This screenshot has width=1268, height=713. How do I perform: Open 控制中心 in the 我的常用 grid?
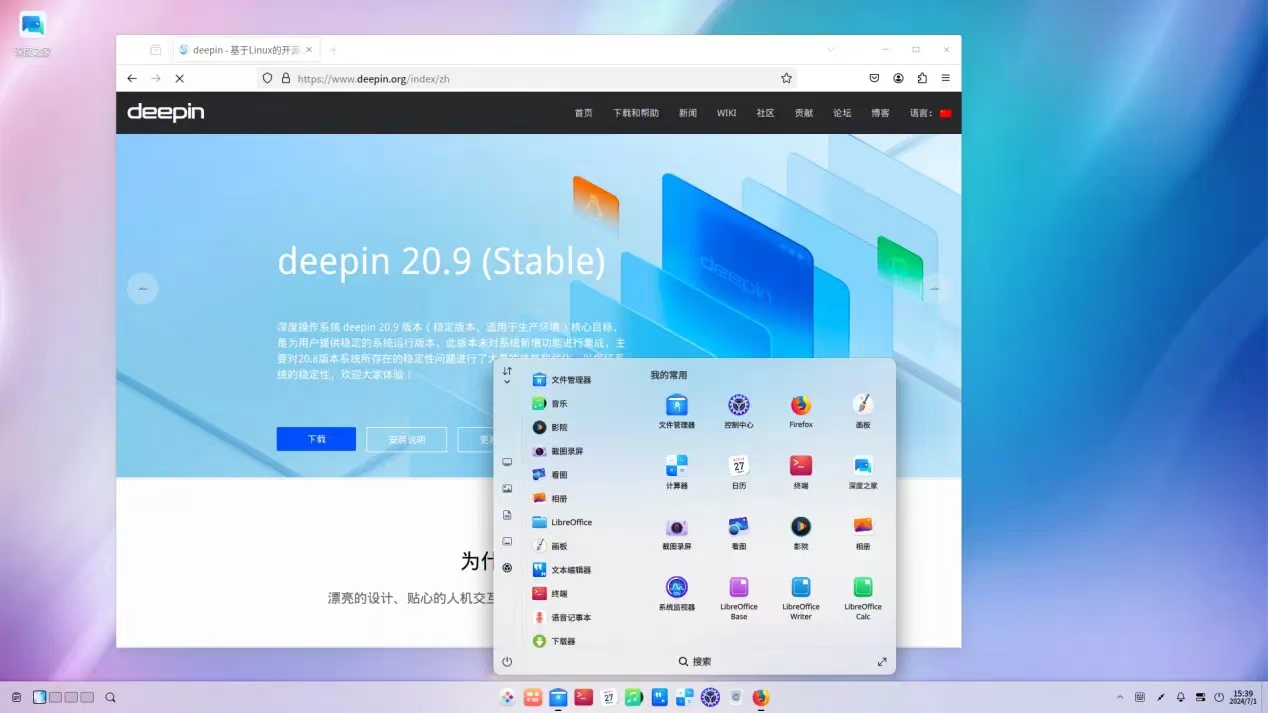[x=739, y=410]
